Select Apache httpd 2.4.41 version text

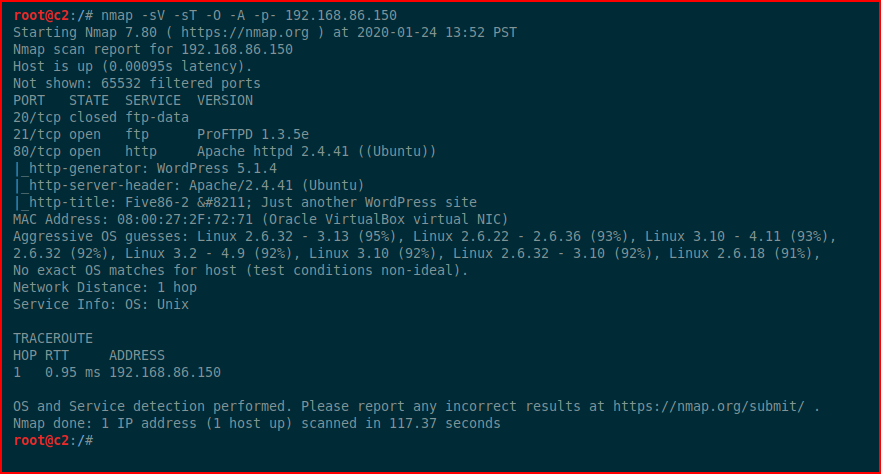click(273, 152)
